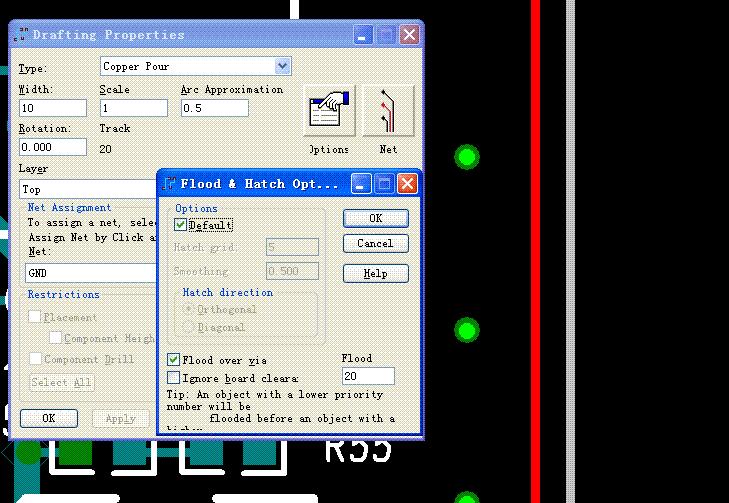Image resolution: width=729 pixels, height=503 pixels.
Task: Toggle the Component Drill checkbox
Action: point(35,358)
